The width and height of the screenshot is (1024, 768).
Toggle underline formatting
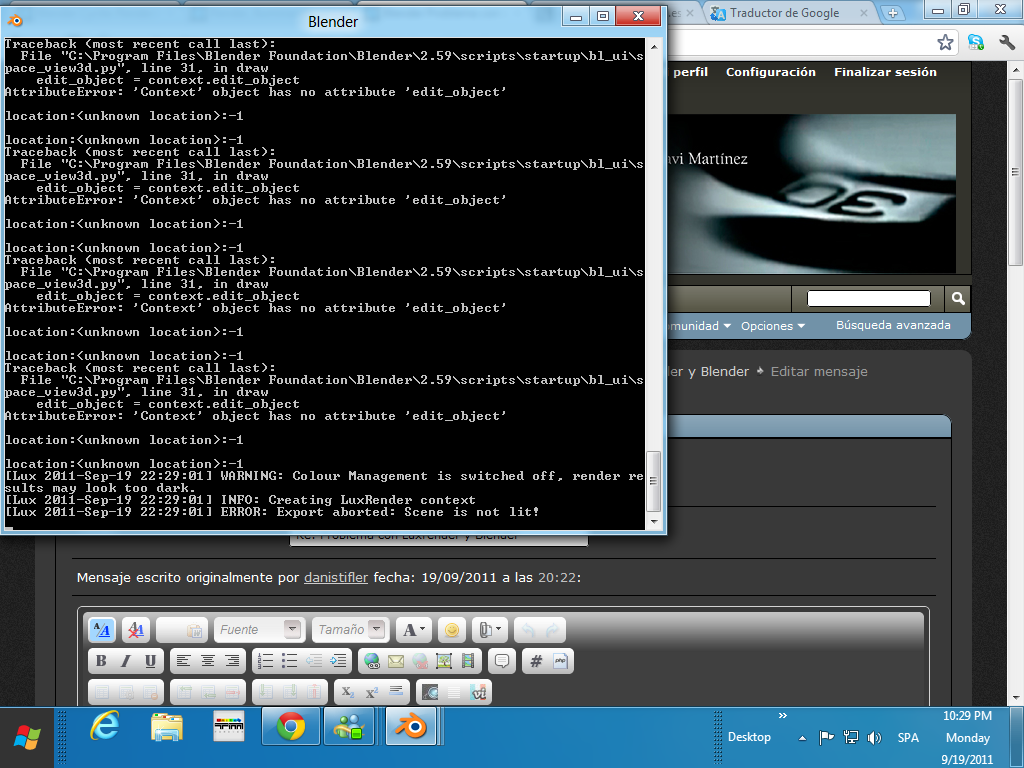point(150,661)
